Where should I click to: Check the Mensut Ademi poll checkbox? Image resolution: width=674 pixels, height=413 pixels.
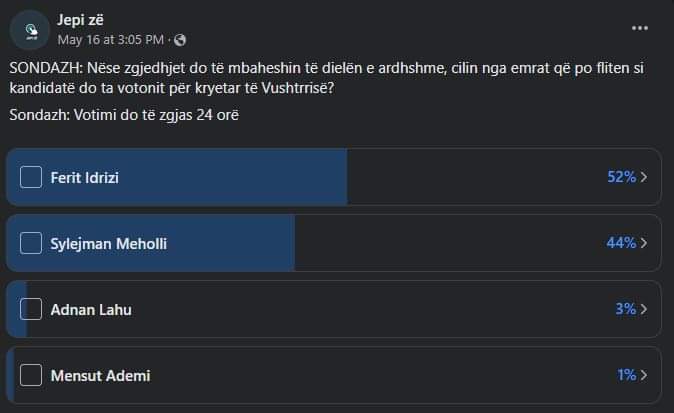tap(31, 375)
